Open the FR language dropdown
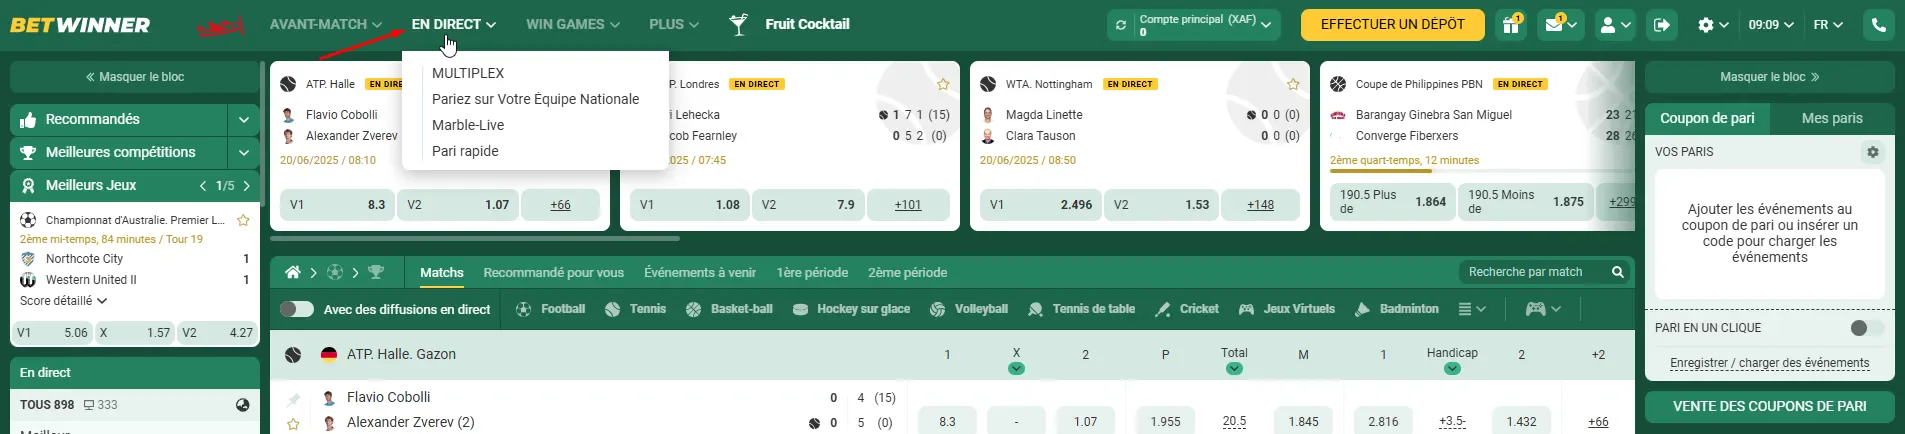The width and height of the screenshot is (1905, 434). (1828, 25)
